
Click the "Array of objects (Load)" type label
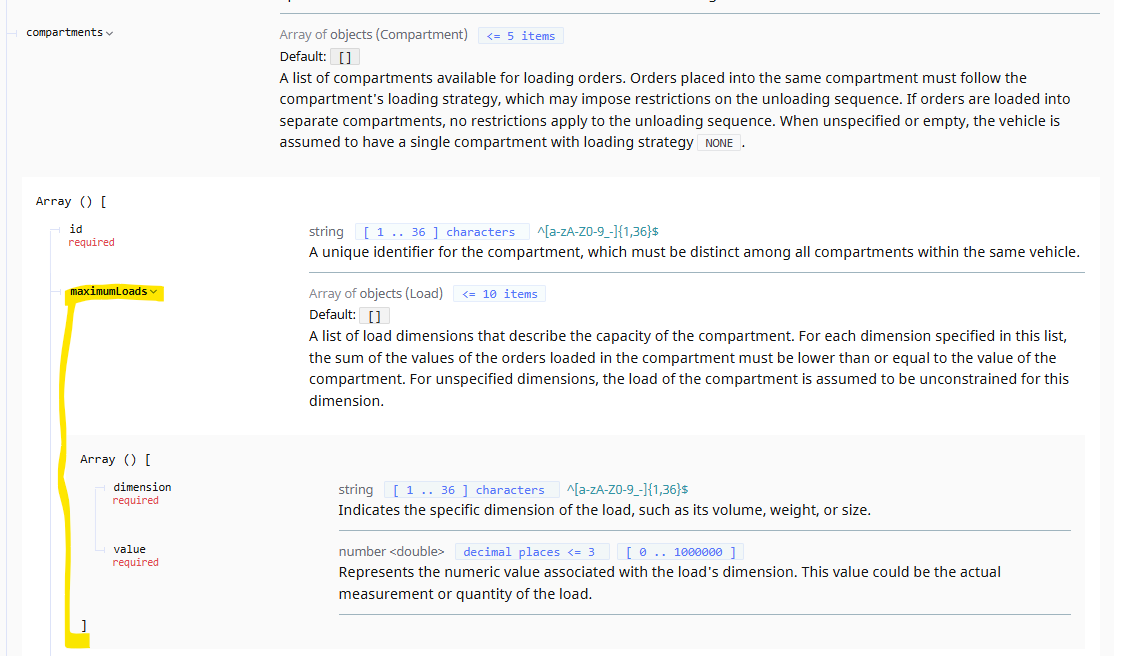376,293
